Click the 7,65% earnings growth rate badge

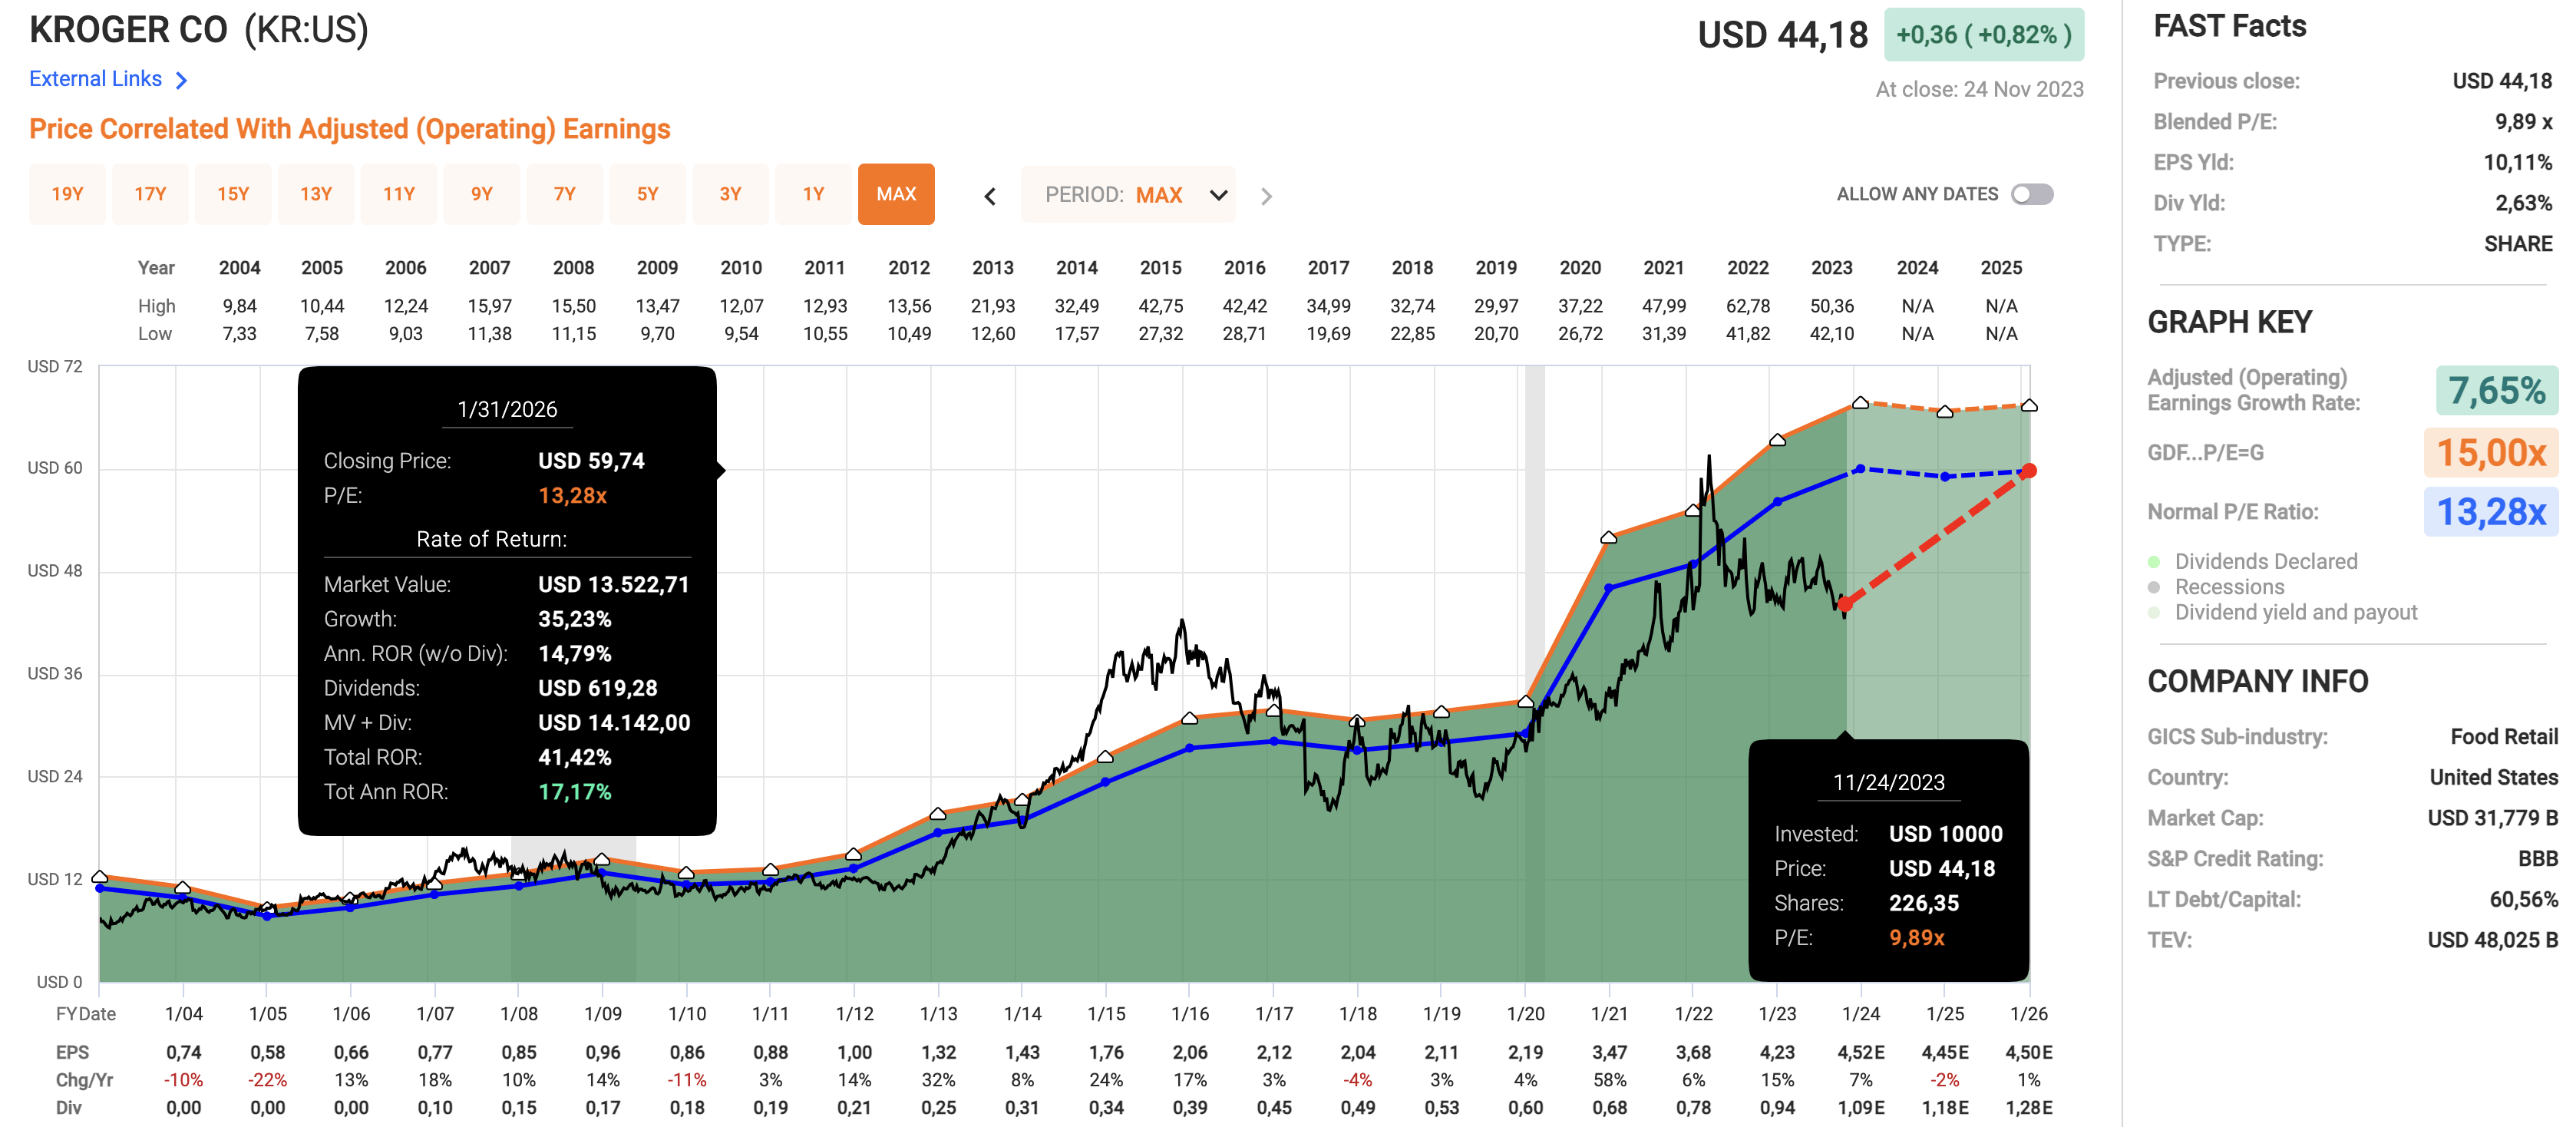[x=2496, y=390]
